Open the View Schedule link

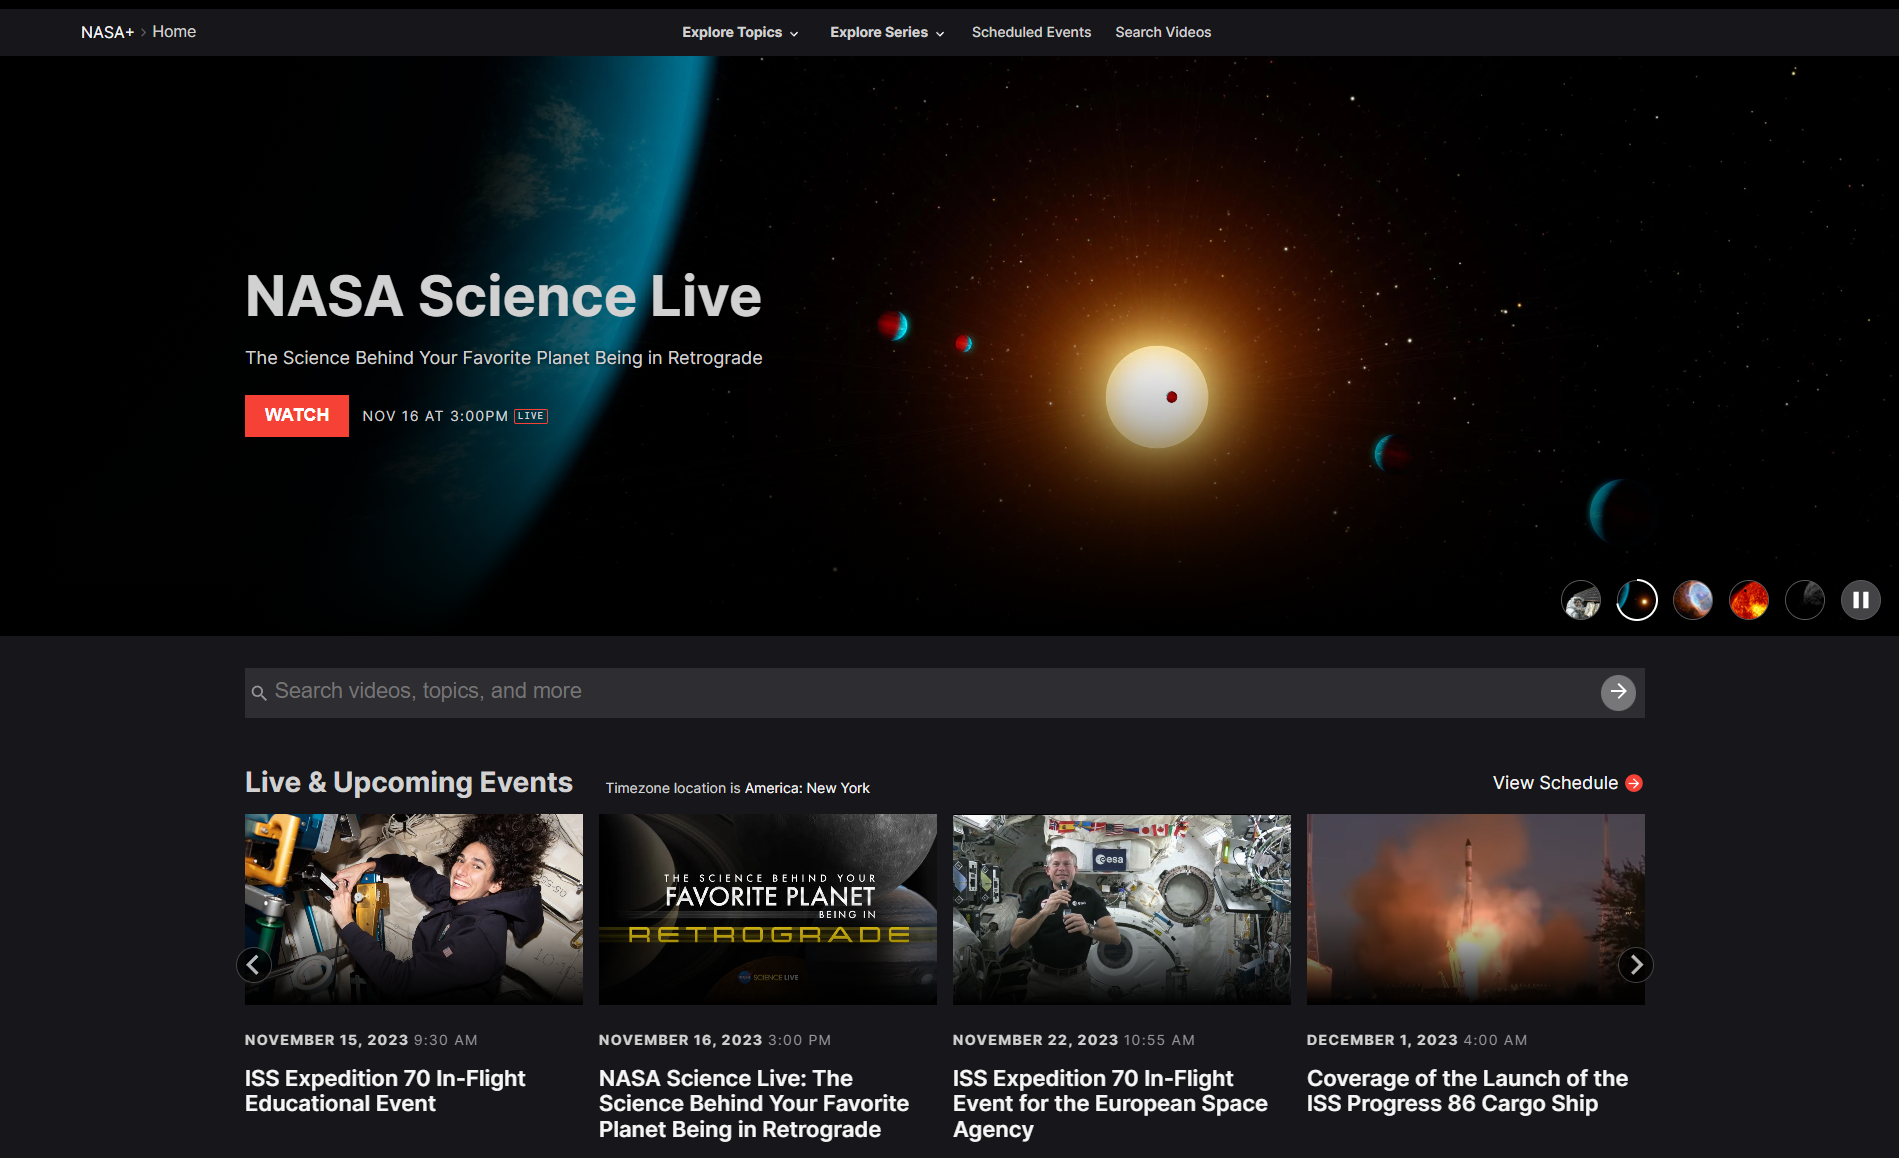[x=1554, y=783]
